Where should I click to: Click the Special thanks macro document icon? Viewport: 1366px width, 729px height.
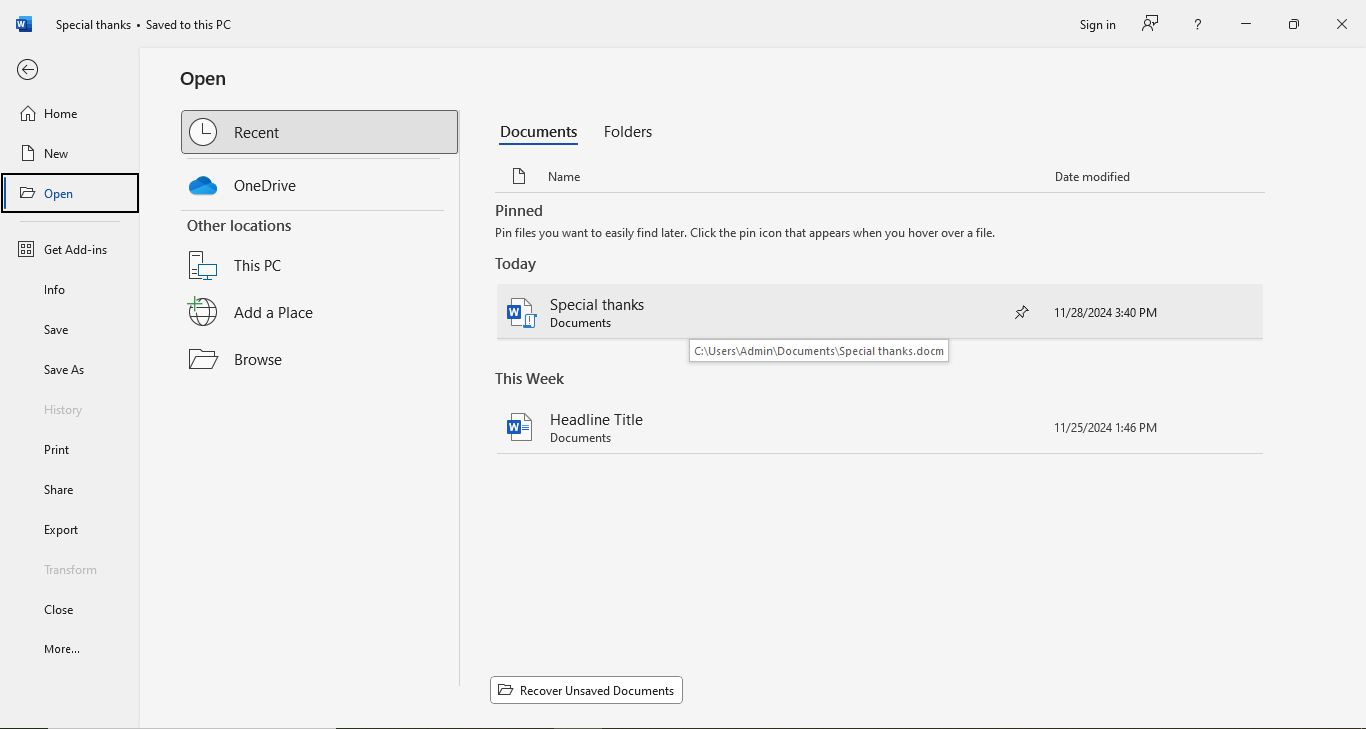pos(521,313)
